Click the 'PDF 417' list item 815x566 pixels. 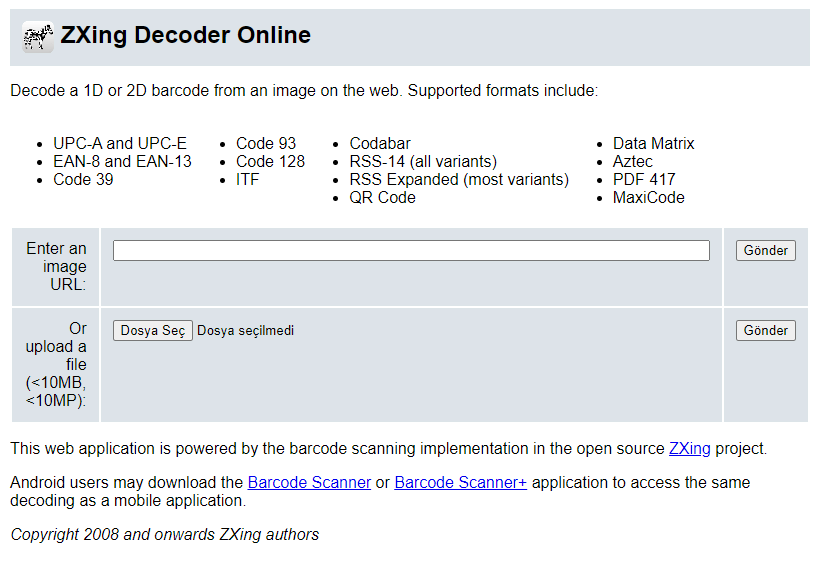pos(644,180)
